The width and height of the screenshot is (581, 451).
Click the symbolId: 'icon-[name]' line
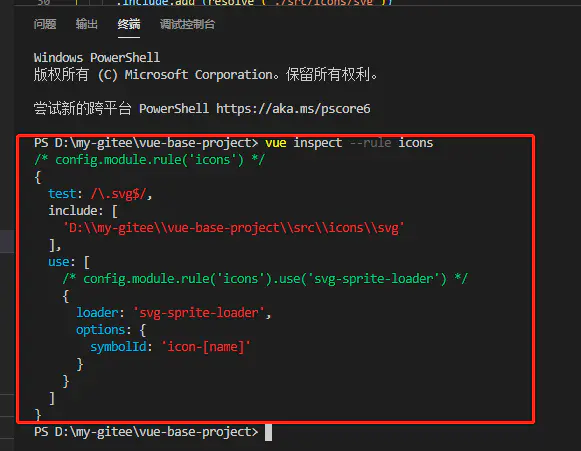pyautogui.click(x=170, y=347)
